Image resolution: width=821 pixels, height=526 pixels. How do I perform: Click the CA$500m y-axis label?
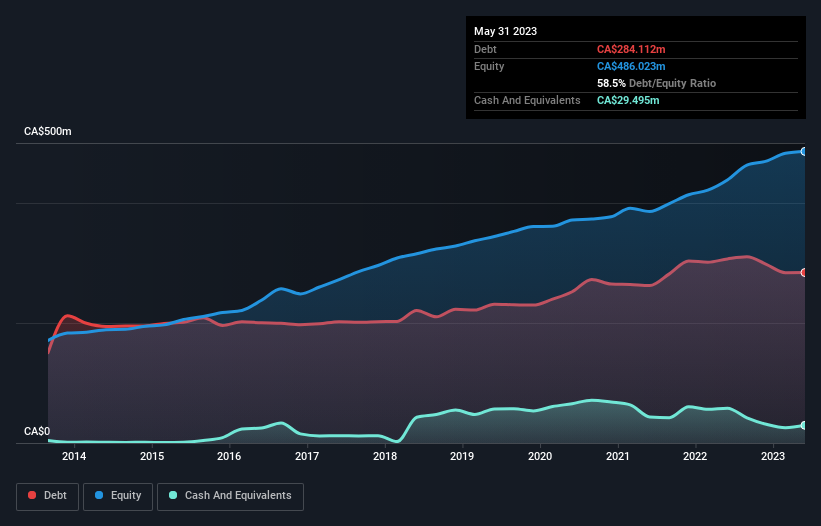48,131
